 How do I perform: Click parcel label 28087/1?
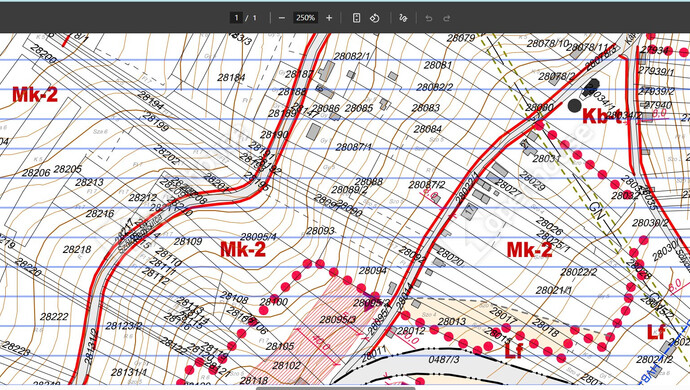[353, 147]
